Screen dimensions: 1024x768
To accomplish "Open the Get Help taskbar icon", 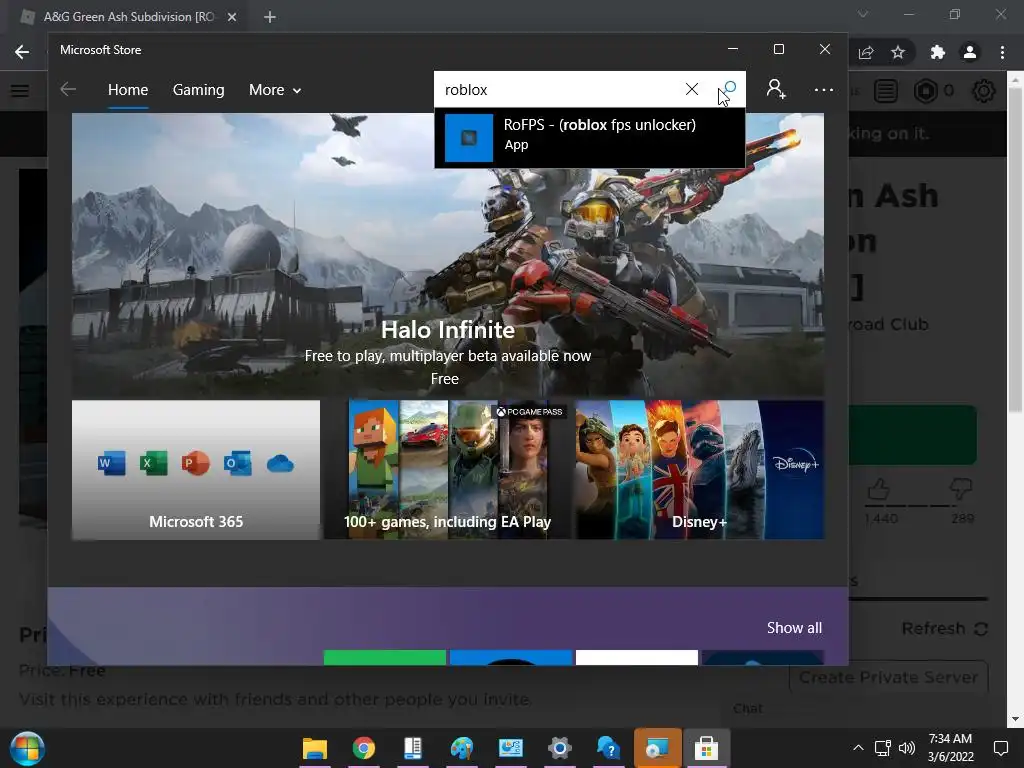I will click(608, 748).
